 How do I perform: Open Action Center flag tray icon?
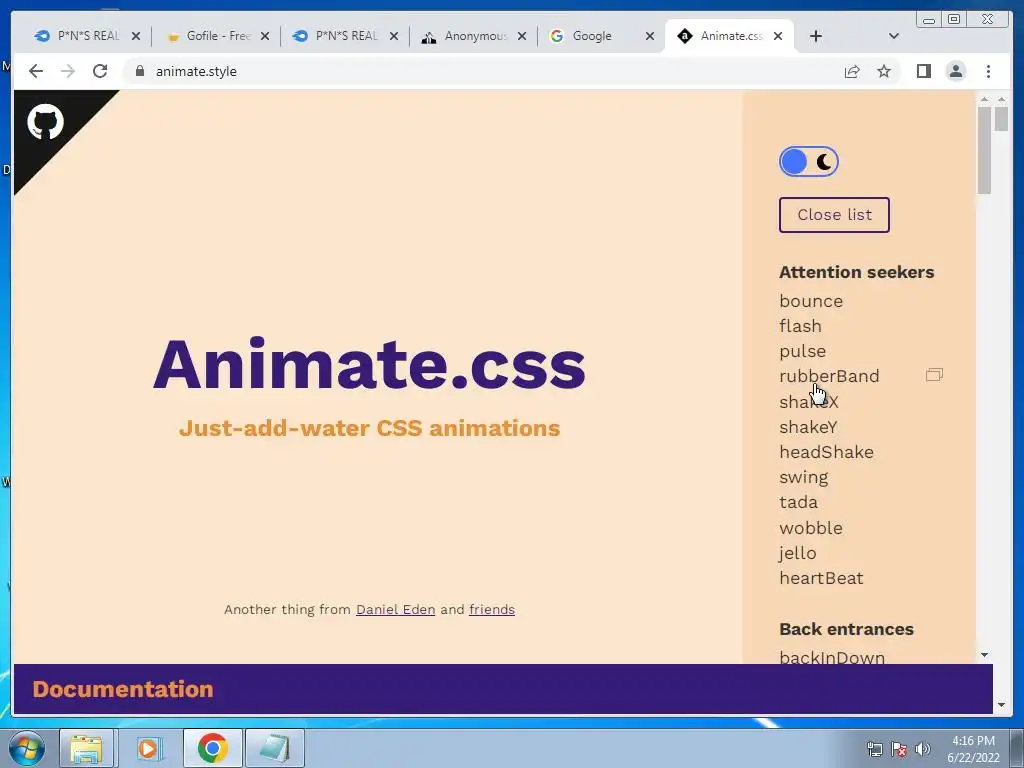coord(899,749)
